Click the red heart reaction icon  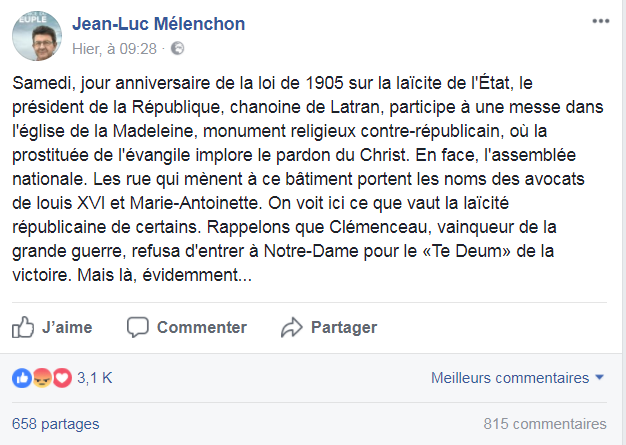(x=62, y=378)
